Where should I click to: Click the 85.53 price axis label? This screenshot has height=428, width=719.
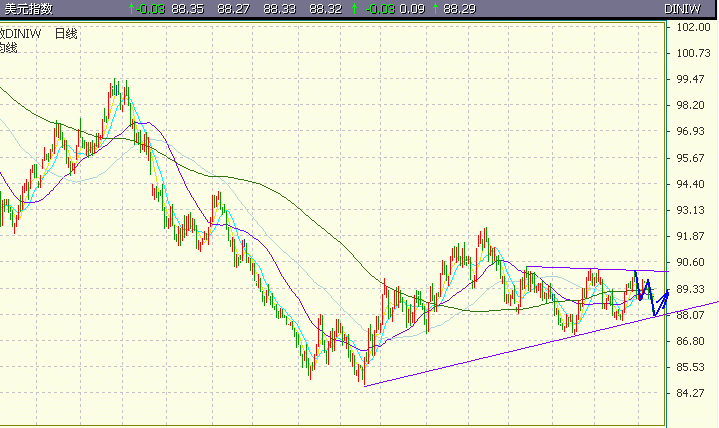[x=691, y=367]
